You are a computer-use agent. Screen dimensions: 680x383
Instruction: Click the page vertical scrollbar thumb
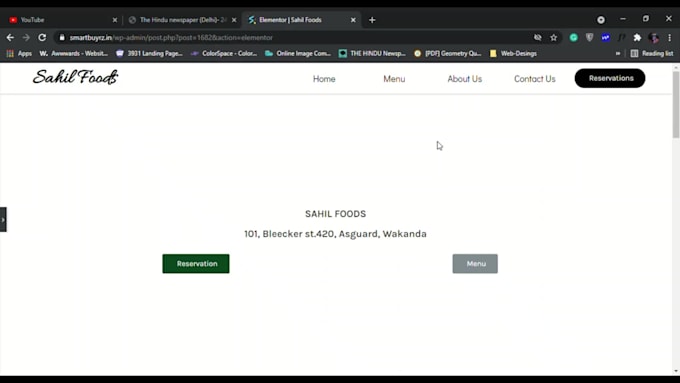[676, 104]
